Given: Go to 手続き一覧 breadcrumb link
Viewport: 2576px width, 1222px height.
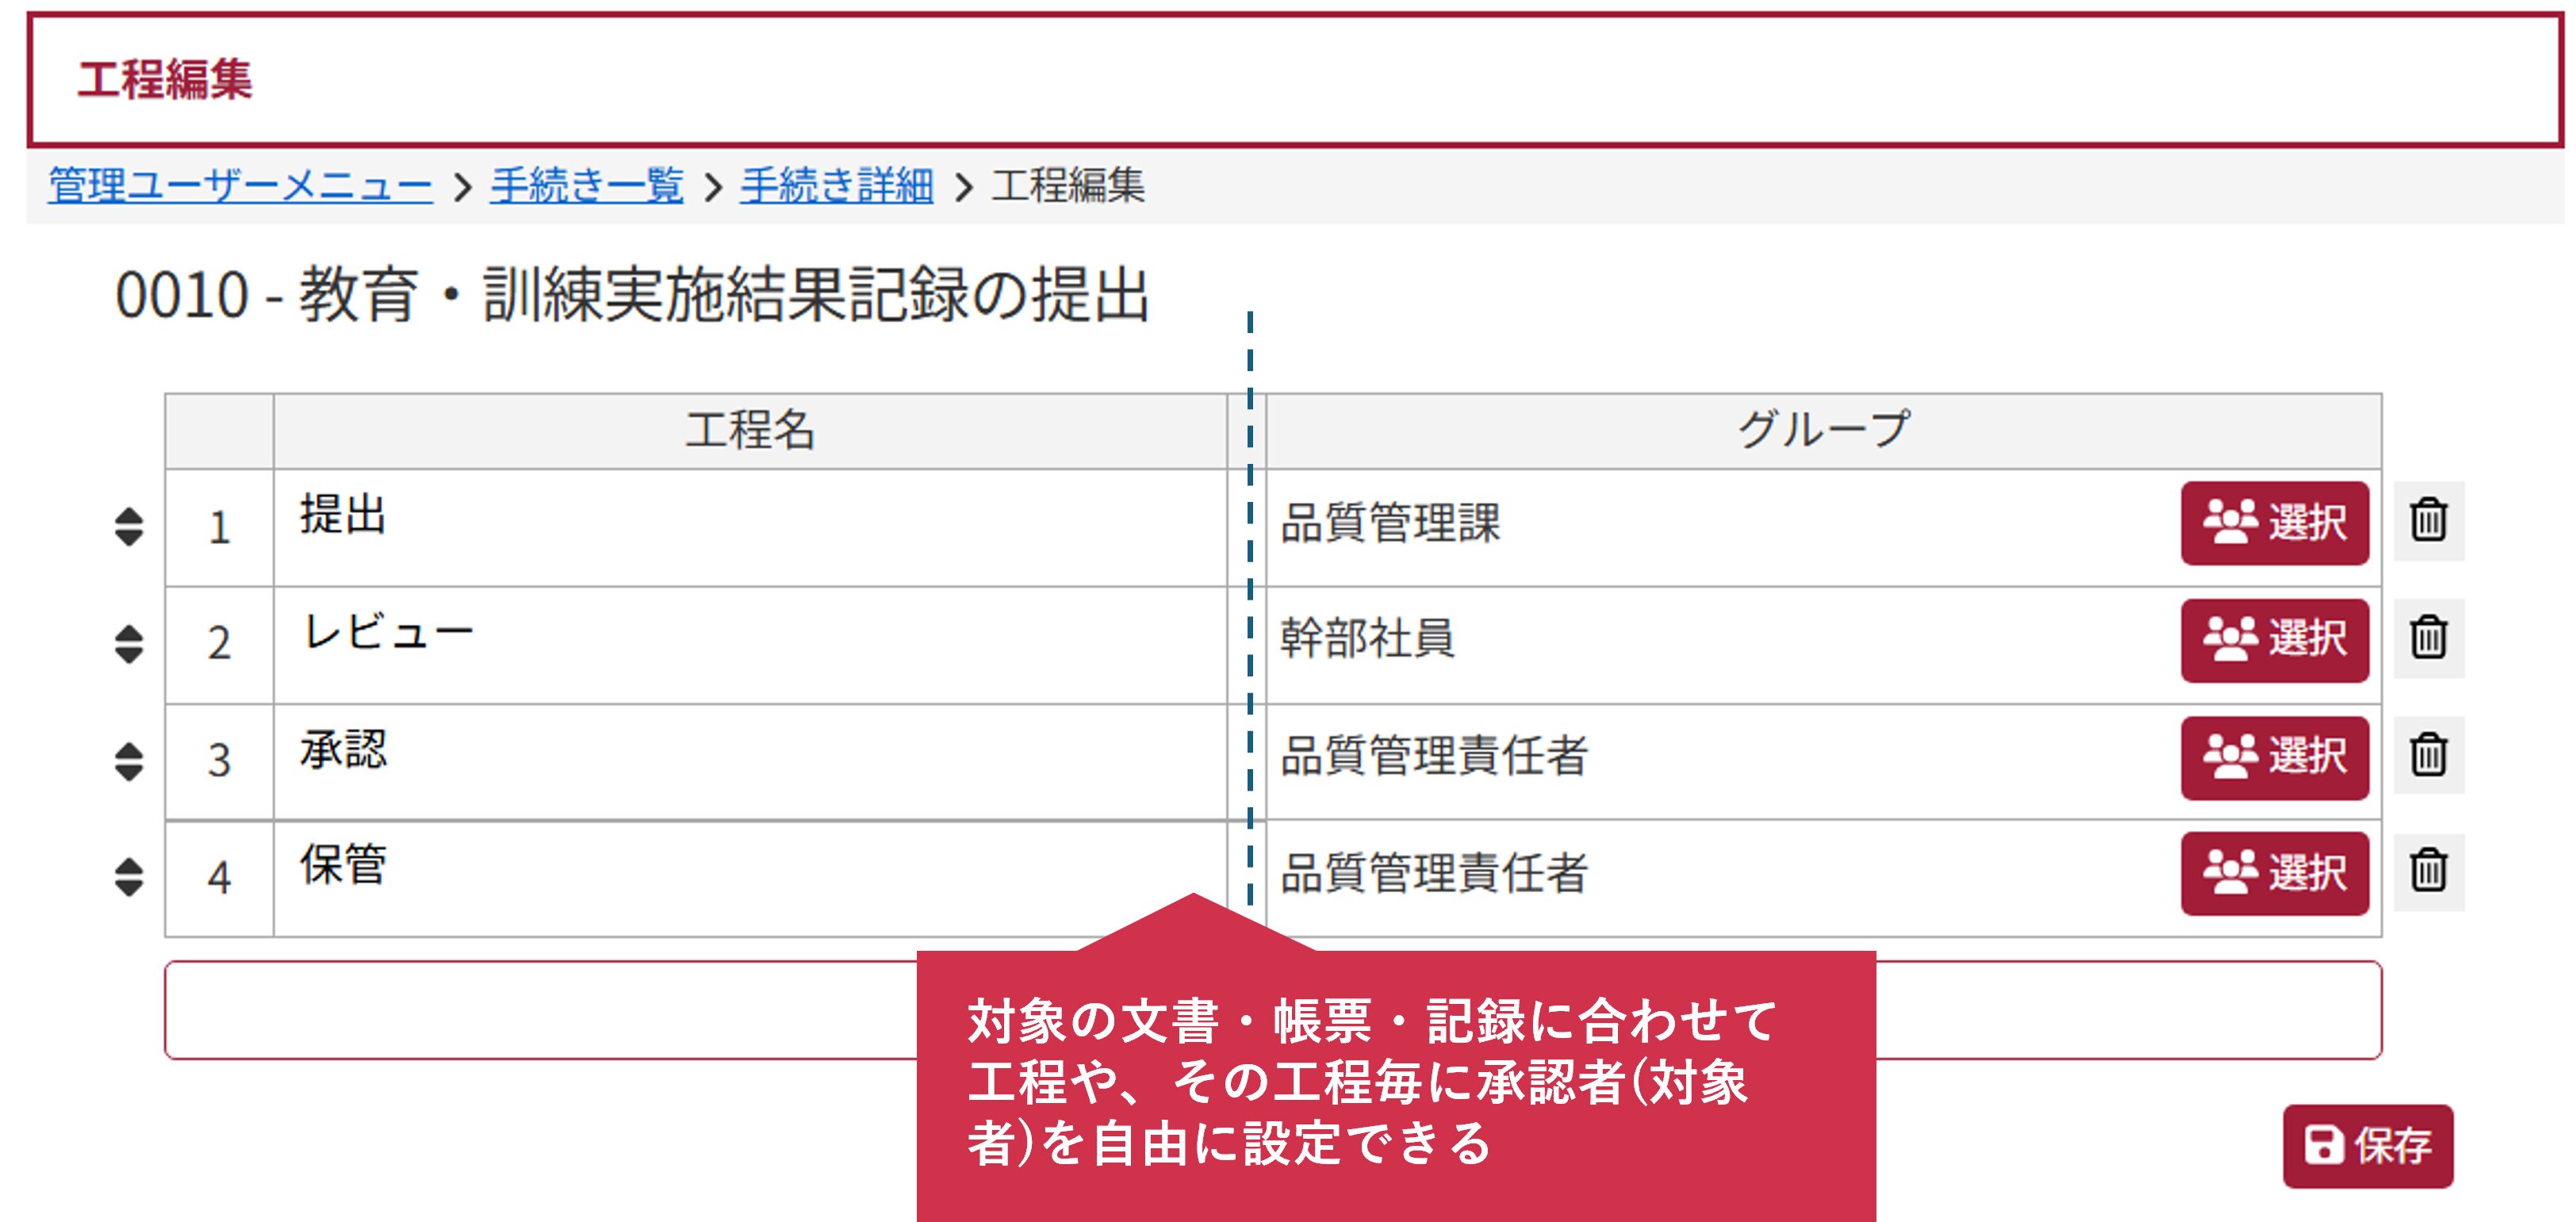Looking at the screenshot, I should (586, 186).
